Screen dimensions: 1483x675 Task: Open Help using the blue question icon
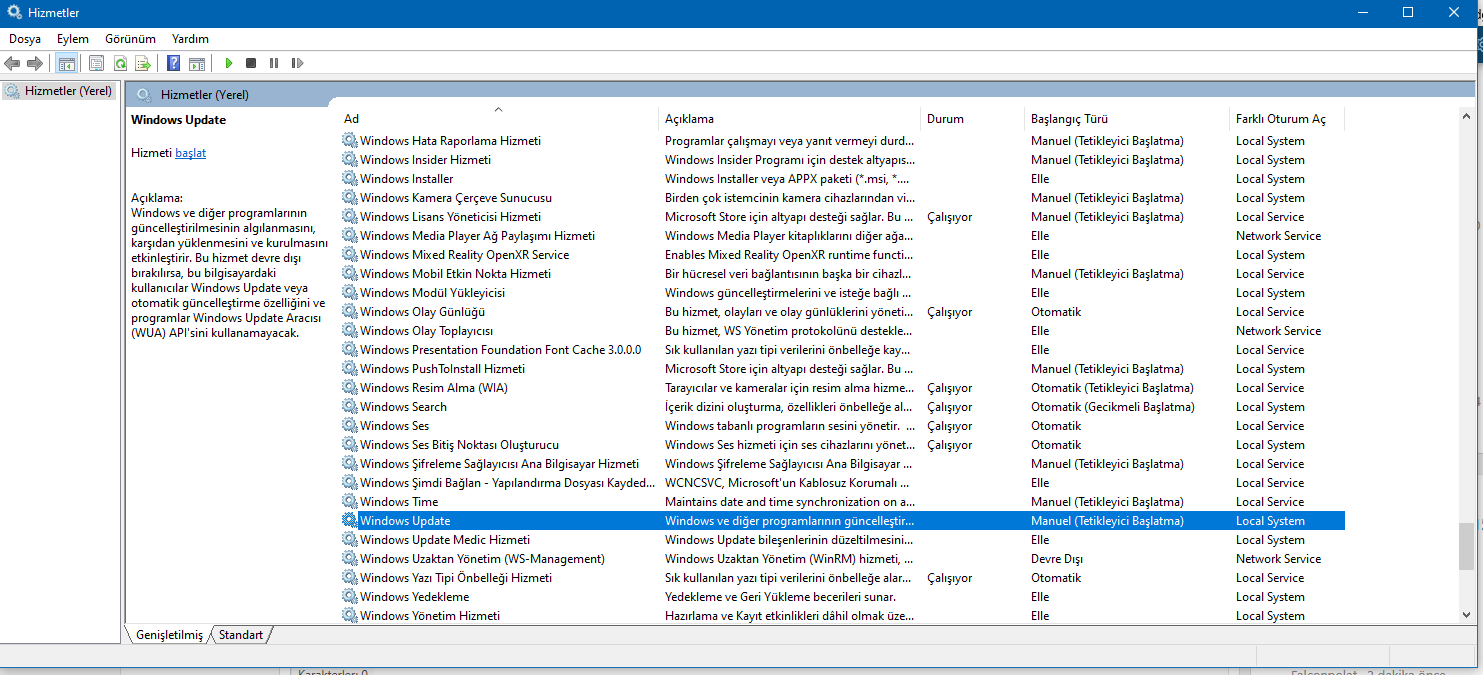coord(173,63)
